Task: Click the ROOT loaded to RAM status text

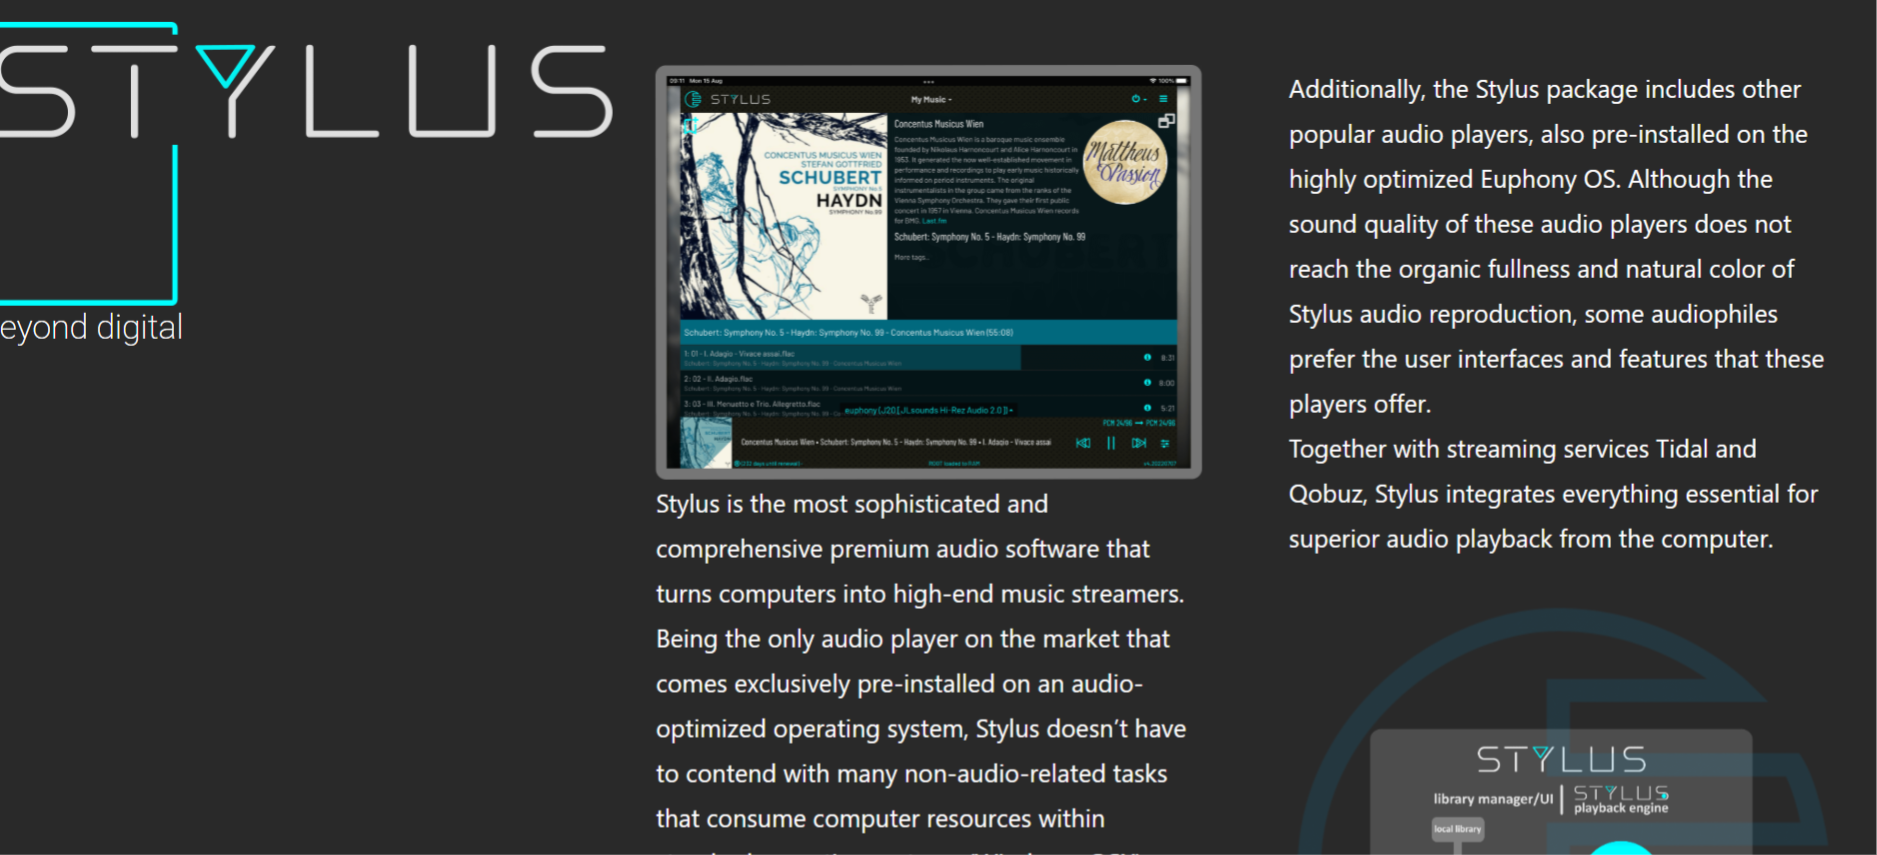Action: tap(953, 464)
